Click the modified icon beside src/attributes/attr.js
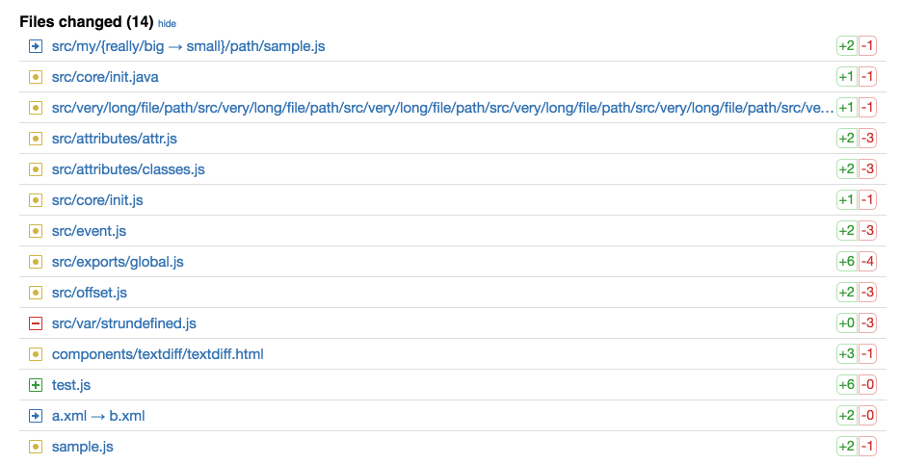 tap(35, 139)
